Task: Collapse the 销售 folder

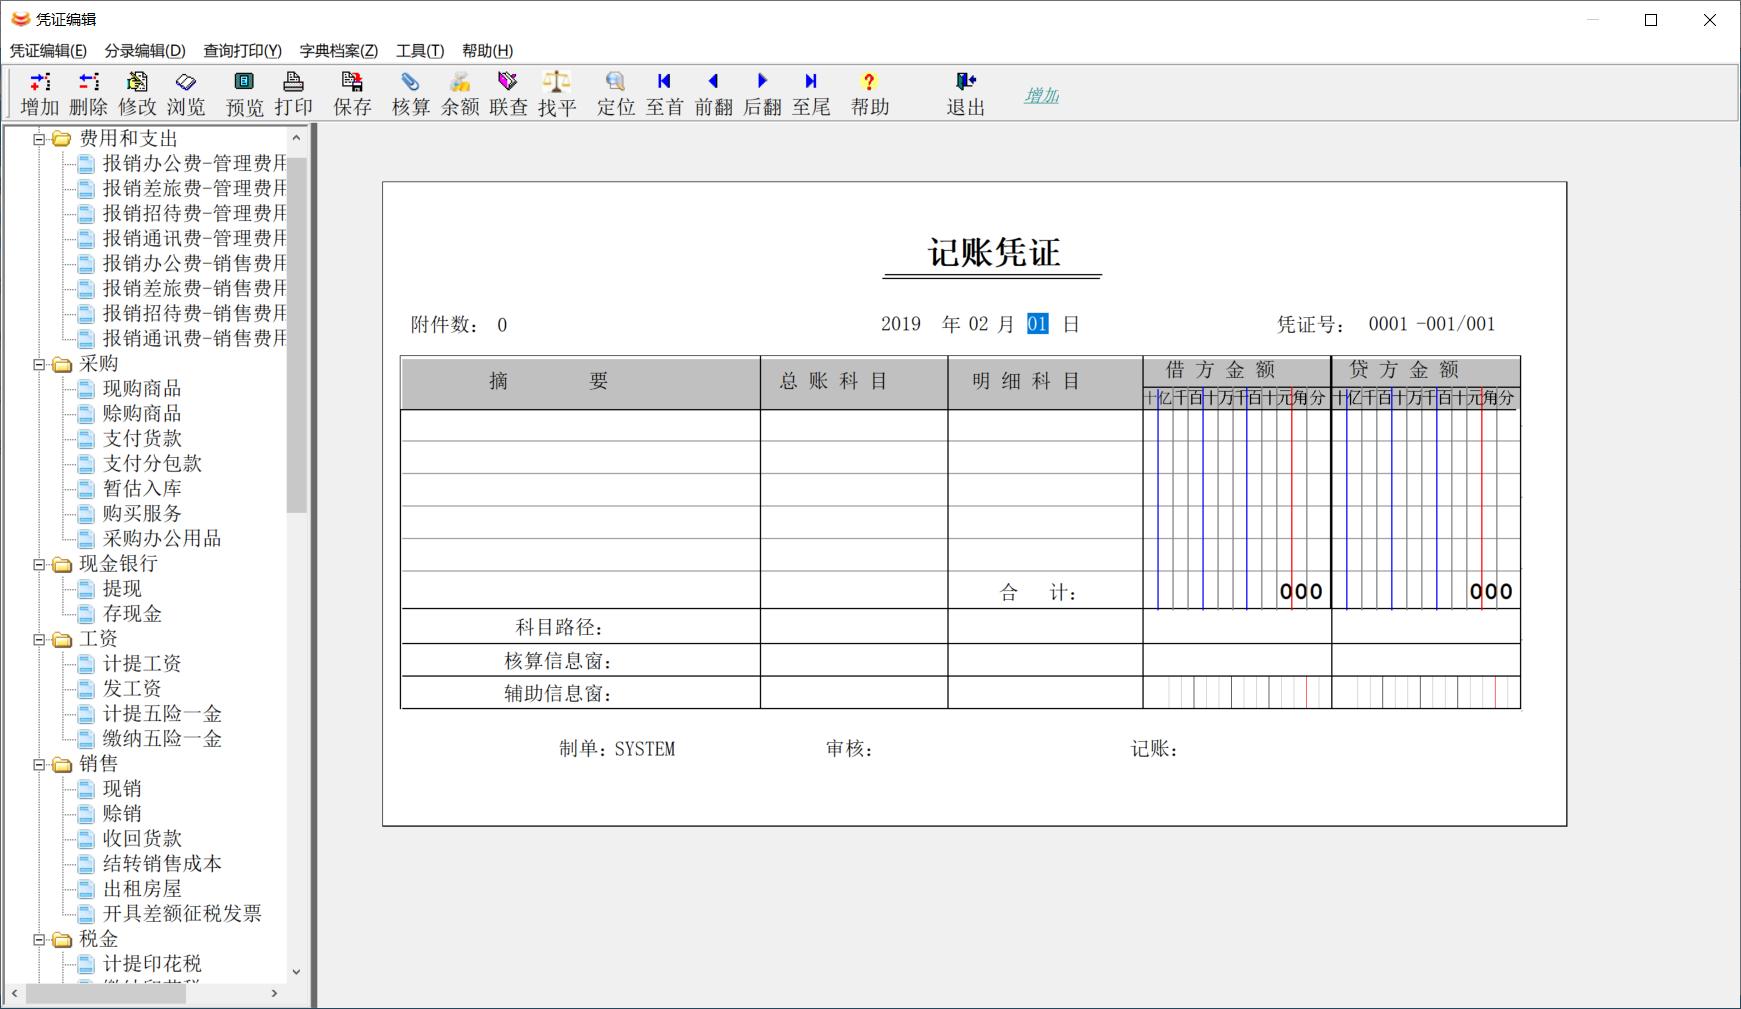Action: (40, 764)
